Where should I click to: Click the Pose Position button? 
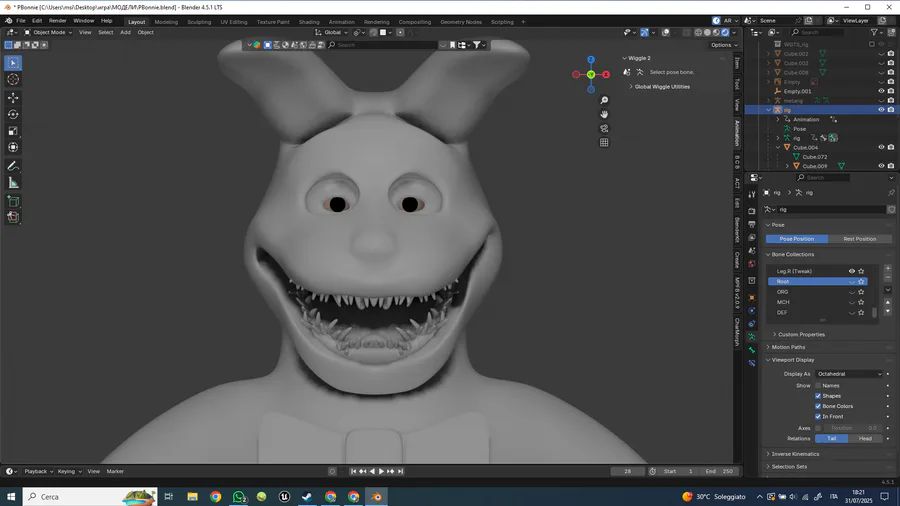(x=797, y=239)
